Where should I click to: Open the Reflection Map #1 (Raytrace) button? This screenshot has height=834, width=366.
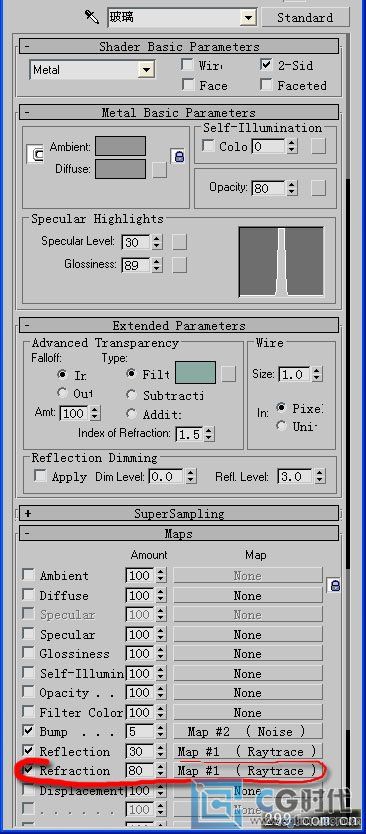tap(248, 751)
